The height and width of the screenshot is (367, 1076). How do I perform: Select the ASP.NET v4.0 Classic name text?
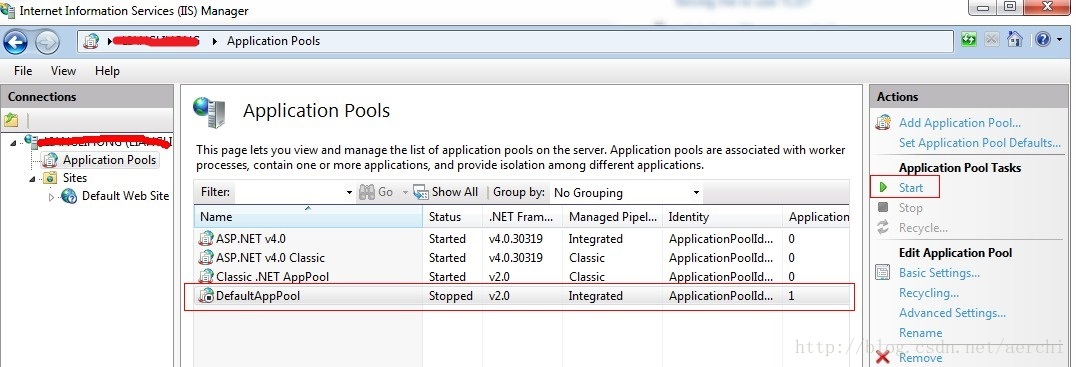pyautogui.click(x=270, y=258)
